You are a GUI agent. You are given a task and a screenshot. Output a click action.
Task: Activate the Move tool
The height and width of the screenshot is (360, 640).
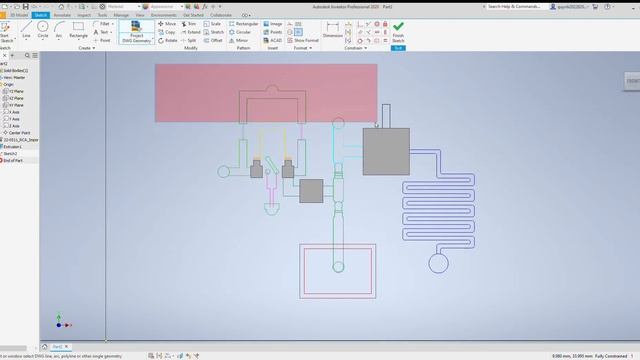(x=167, y=24)
